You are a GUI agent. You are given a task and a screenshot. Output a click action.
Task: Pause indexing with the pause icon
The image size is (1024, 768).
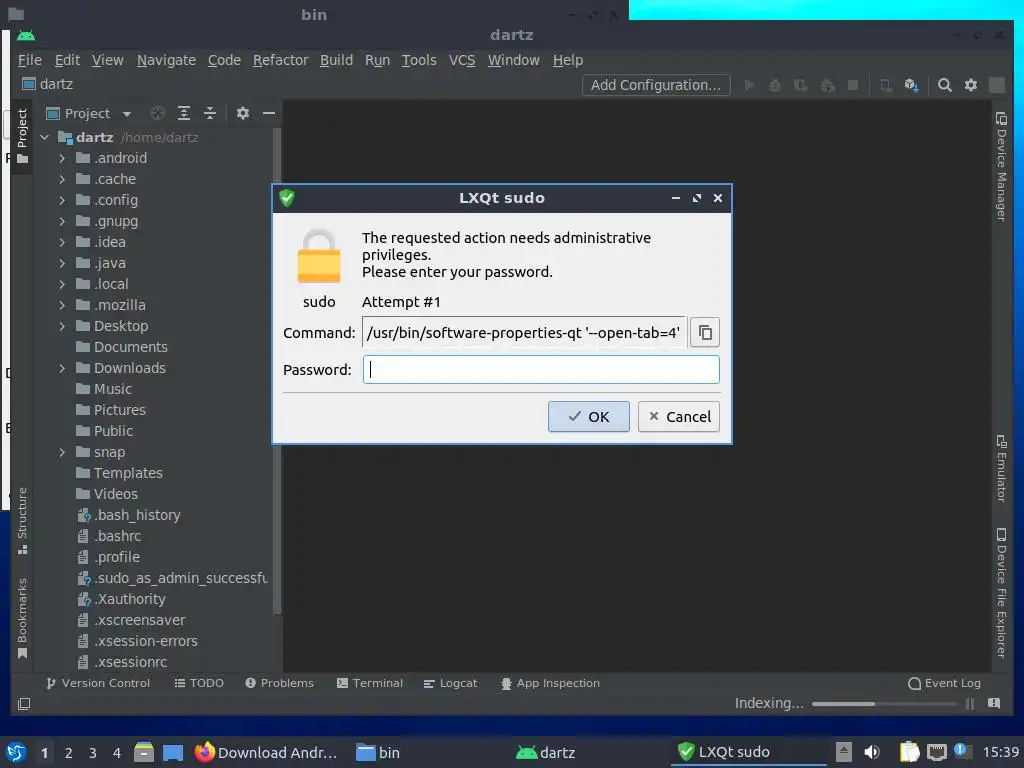point(970,703)
